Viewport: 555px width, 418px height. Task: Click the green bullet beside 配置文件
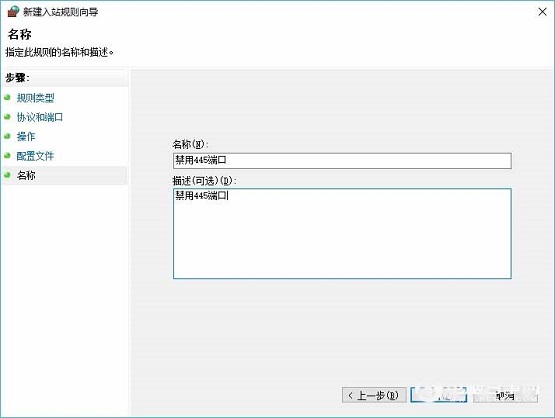[7, 155]
